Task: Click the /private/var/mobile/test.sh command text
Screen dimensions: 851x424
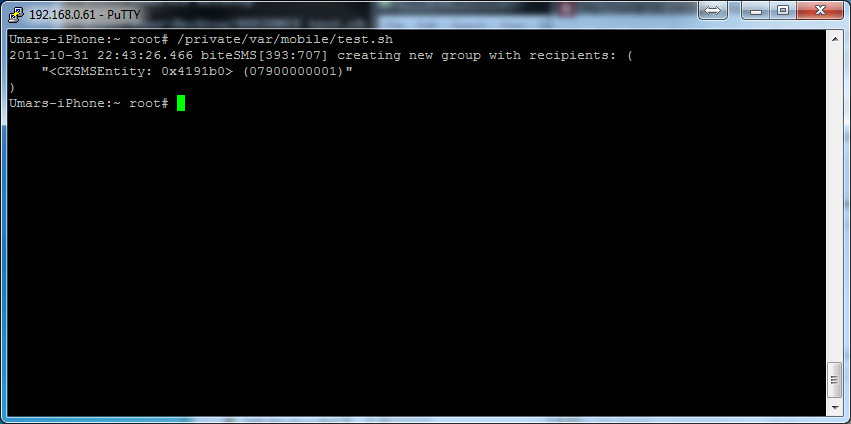Action: (x=285, y=40)
